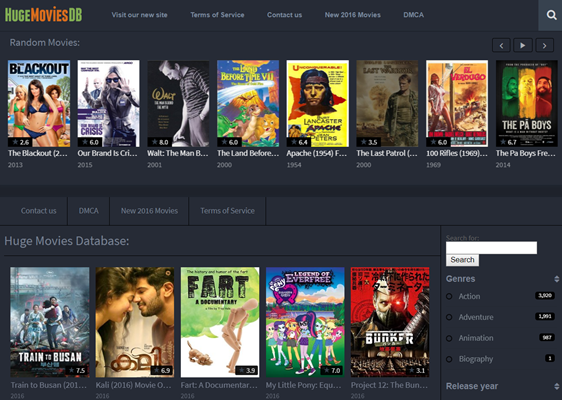Click My Little Pony: Equ... title link
The image size is (562, 400).
pos(304,385)
